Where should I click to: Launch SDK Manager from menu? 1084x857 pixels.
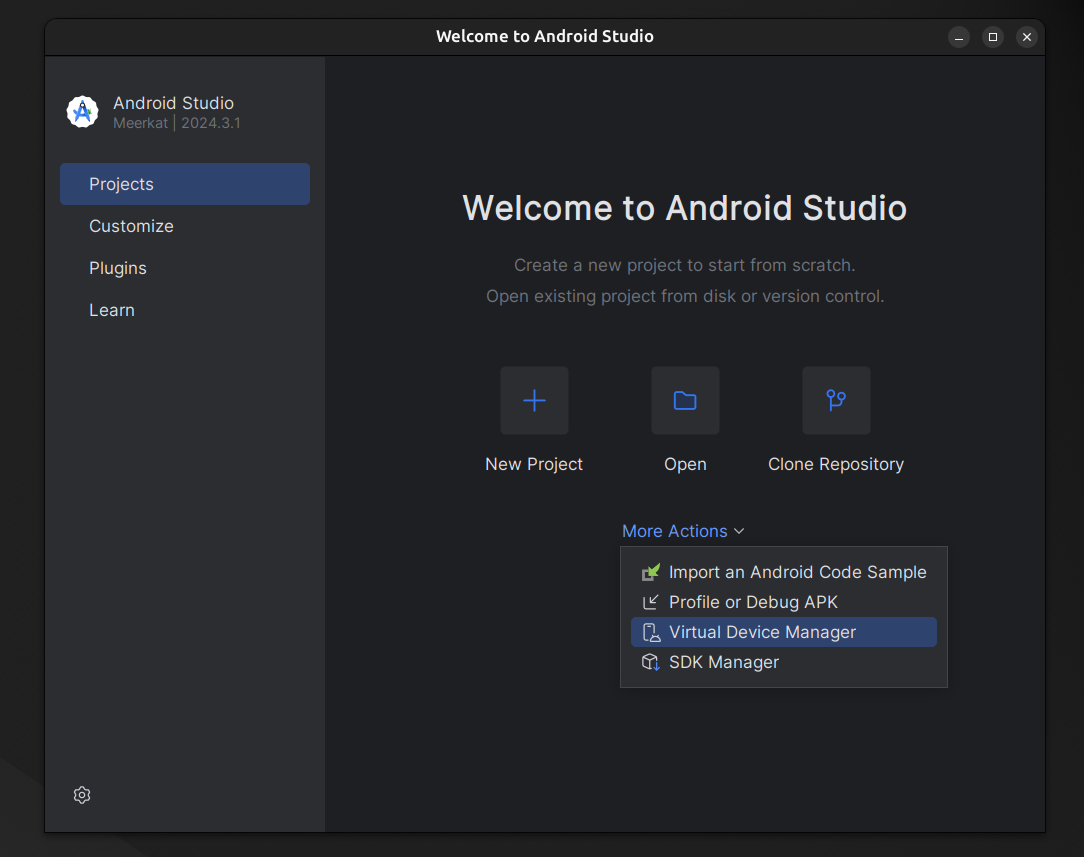784,662
